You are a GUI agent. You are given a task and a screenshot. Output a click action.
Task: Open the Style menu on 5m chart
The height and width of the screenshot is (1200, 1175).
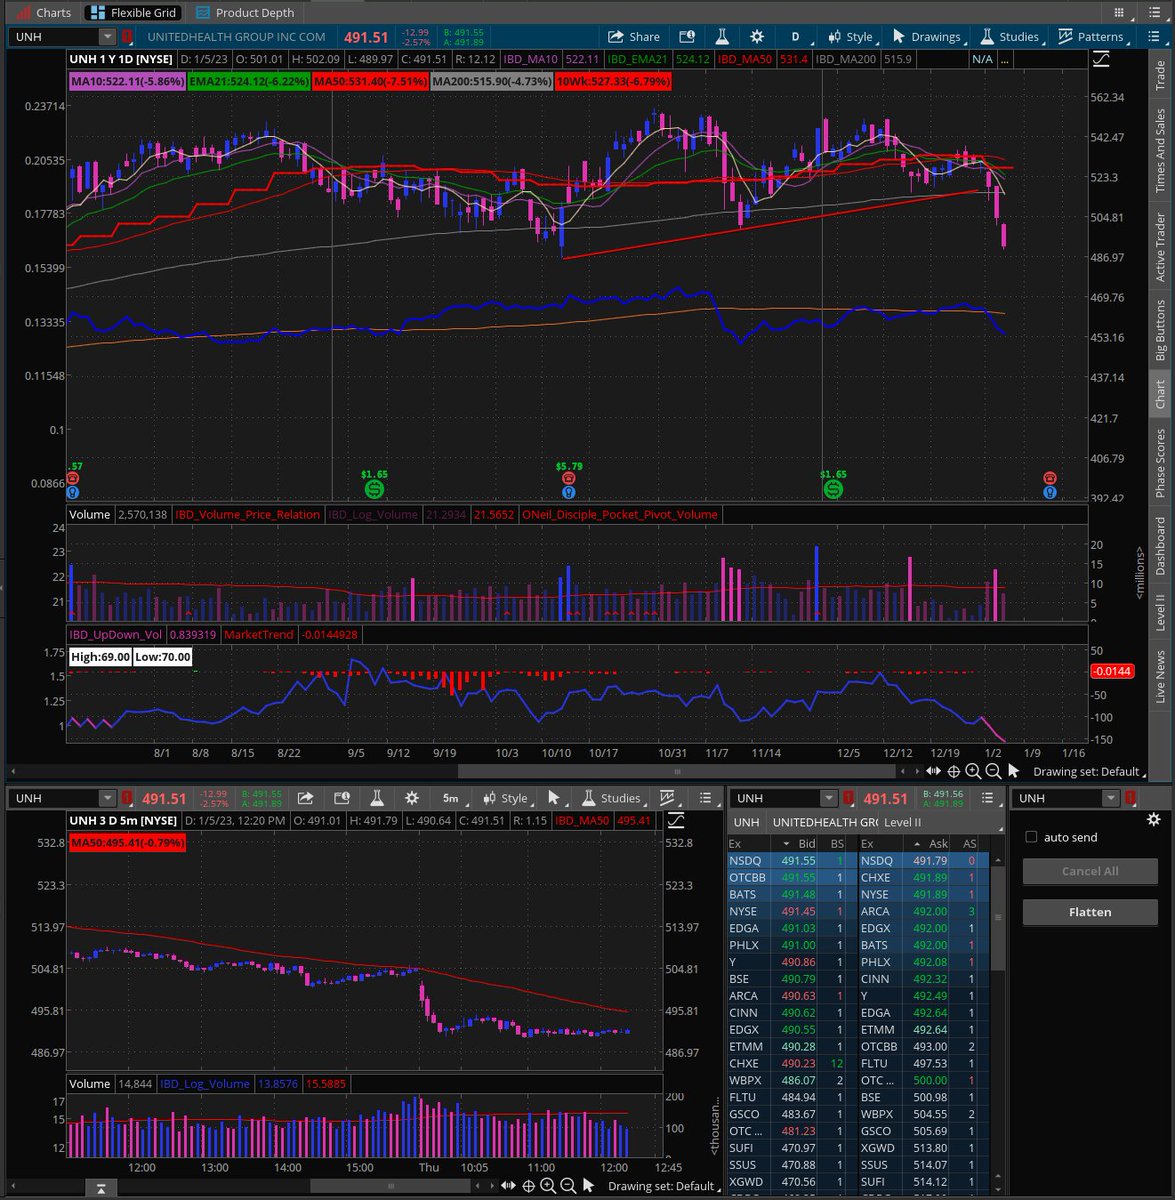click(505, 798)
